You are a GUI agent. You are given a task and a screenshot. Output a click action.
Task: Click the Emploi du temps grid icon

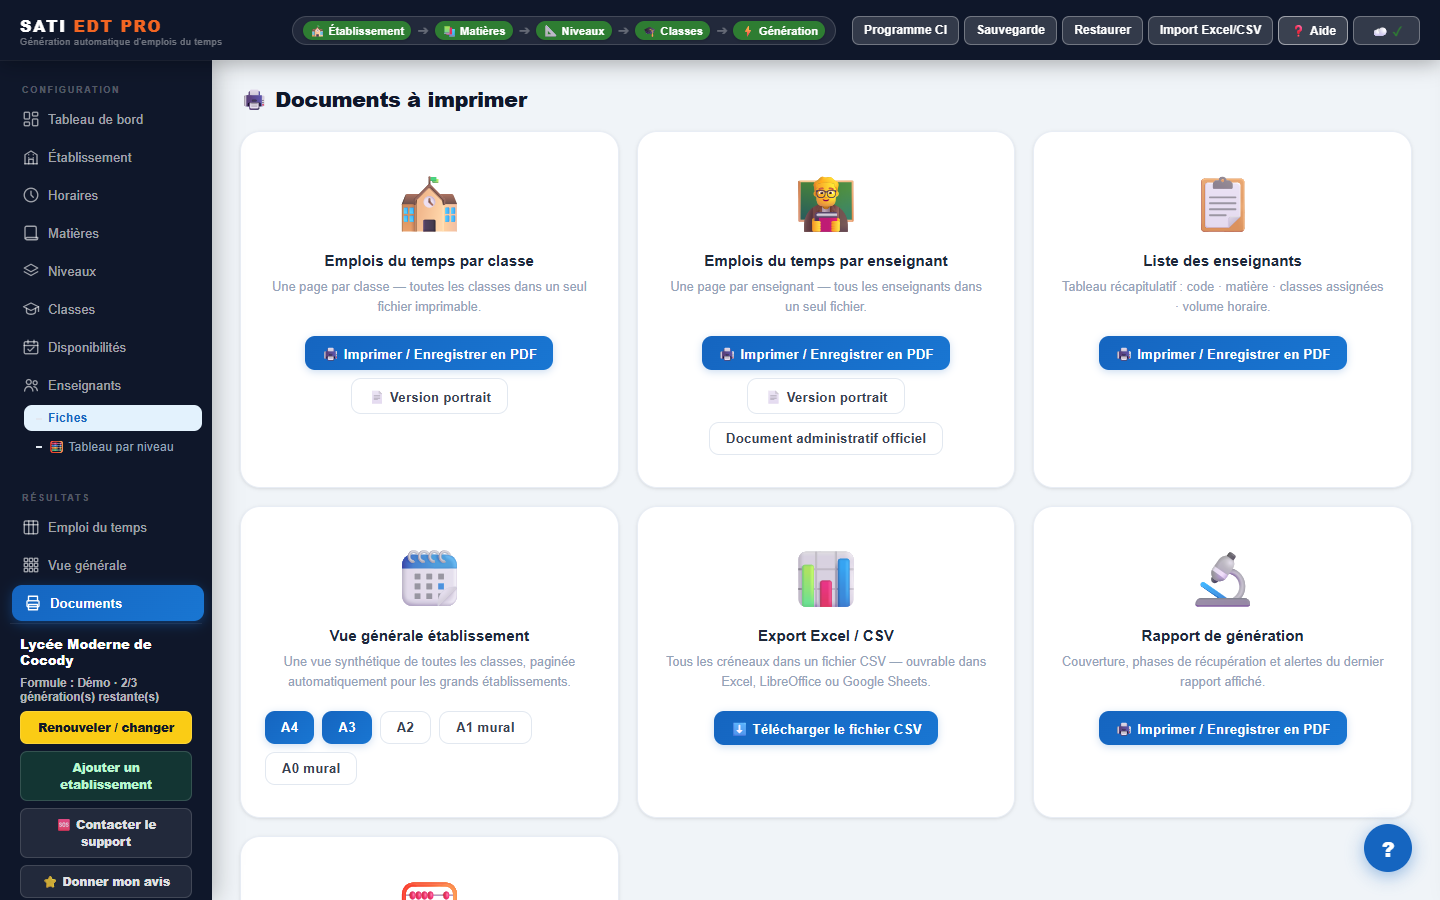pyautogui.click(x=31, y=527)
